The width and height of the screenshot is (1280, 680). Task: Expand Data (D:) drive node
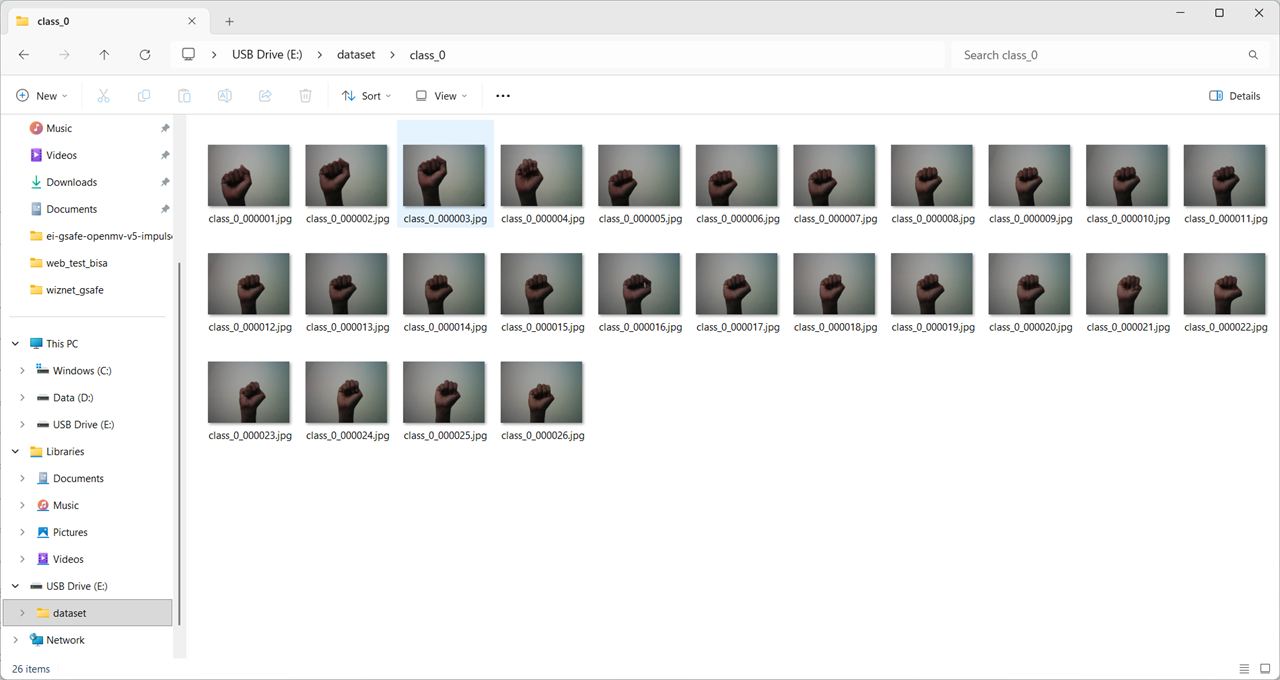pyautogui.click(x=22, y=398)
